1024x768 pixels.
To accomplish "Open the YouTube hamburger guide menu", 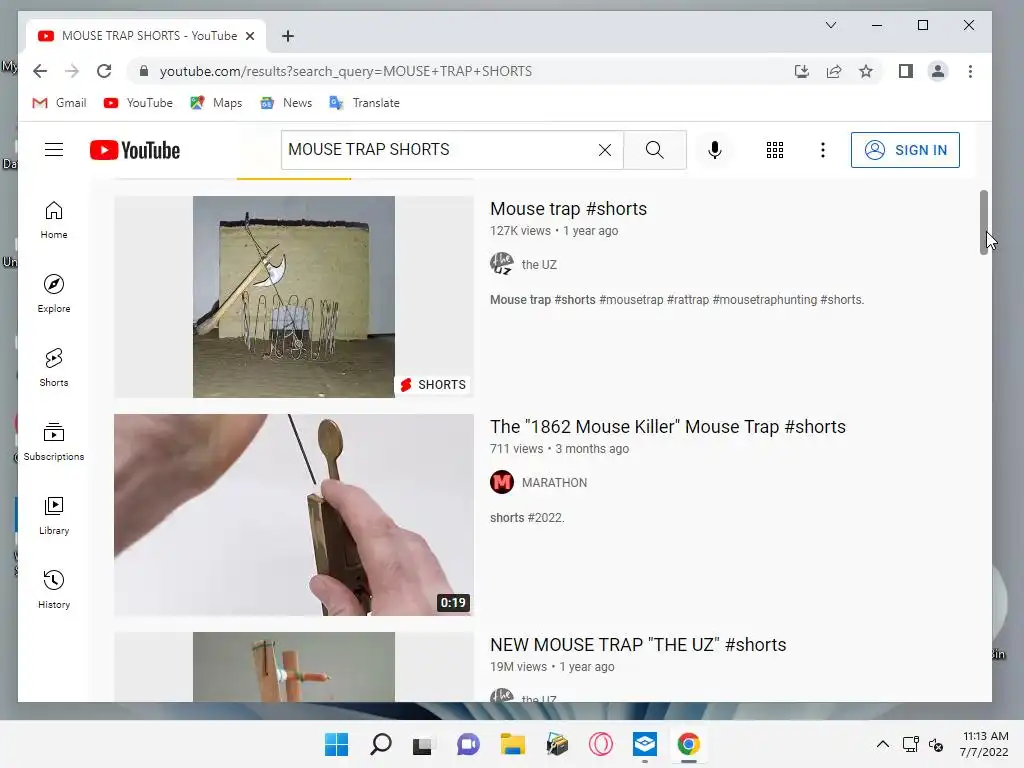I will (54, 150).
